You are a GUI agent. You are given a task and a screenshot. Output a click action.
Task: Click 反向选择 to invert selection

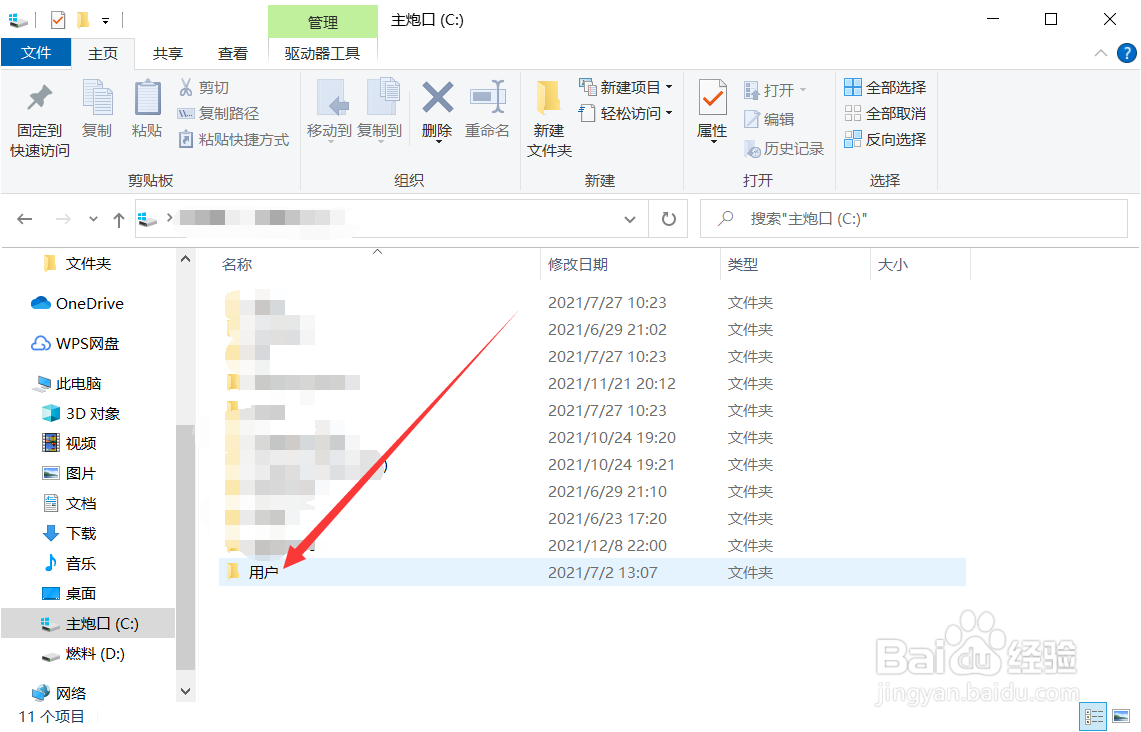(885, 139)
